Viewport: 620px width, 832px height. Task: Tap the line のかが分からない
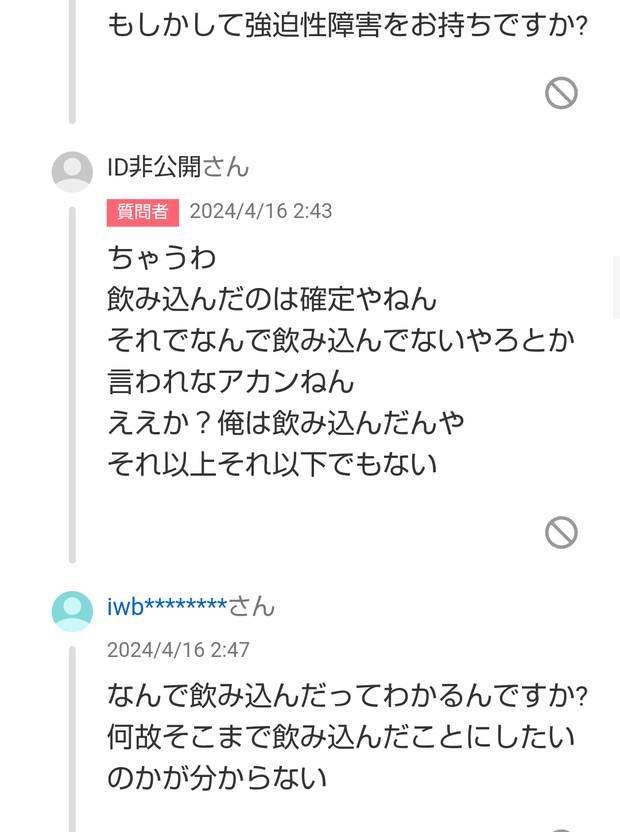click(217, 778)
